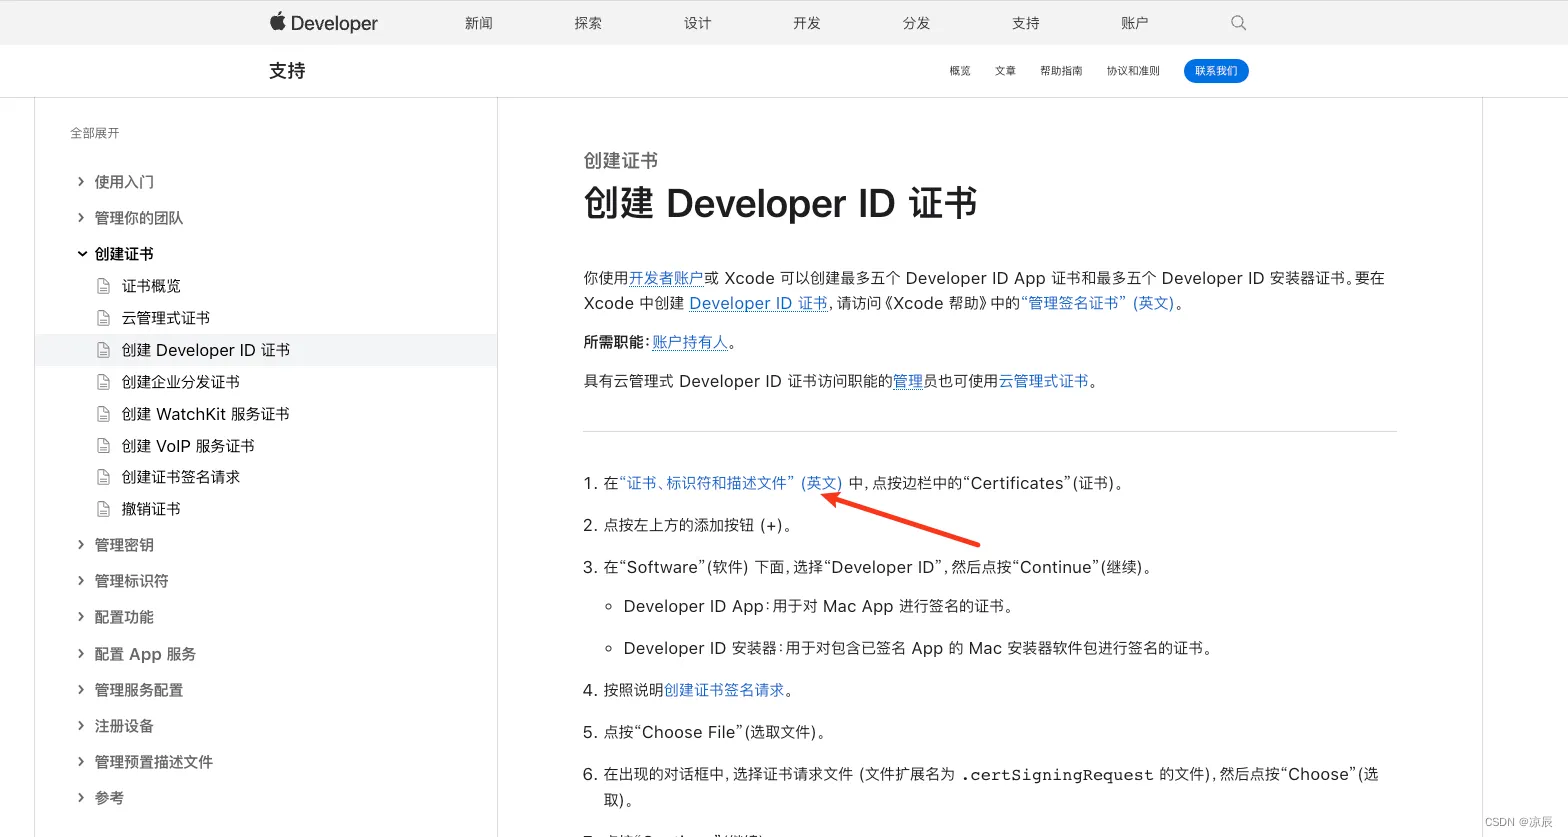This screenshot has width=1568, height=837.
Task: Select 创建 WatchKit 服务证书 in the sidebar
Action: click(x=205, y=414)
